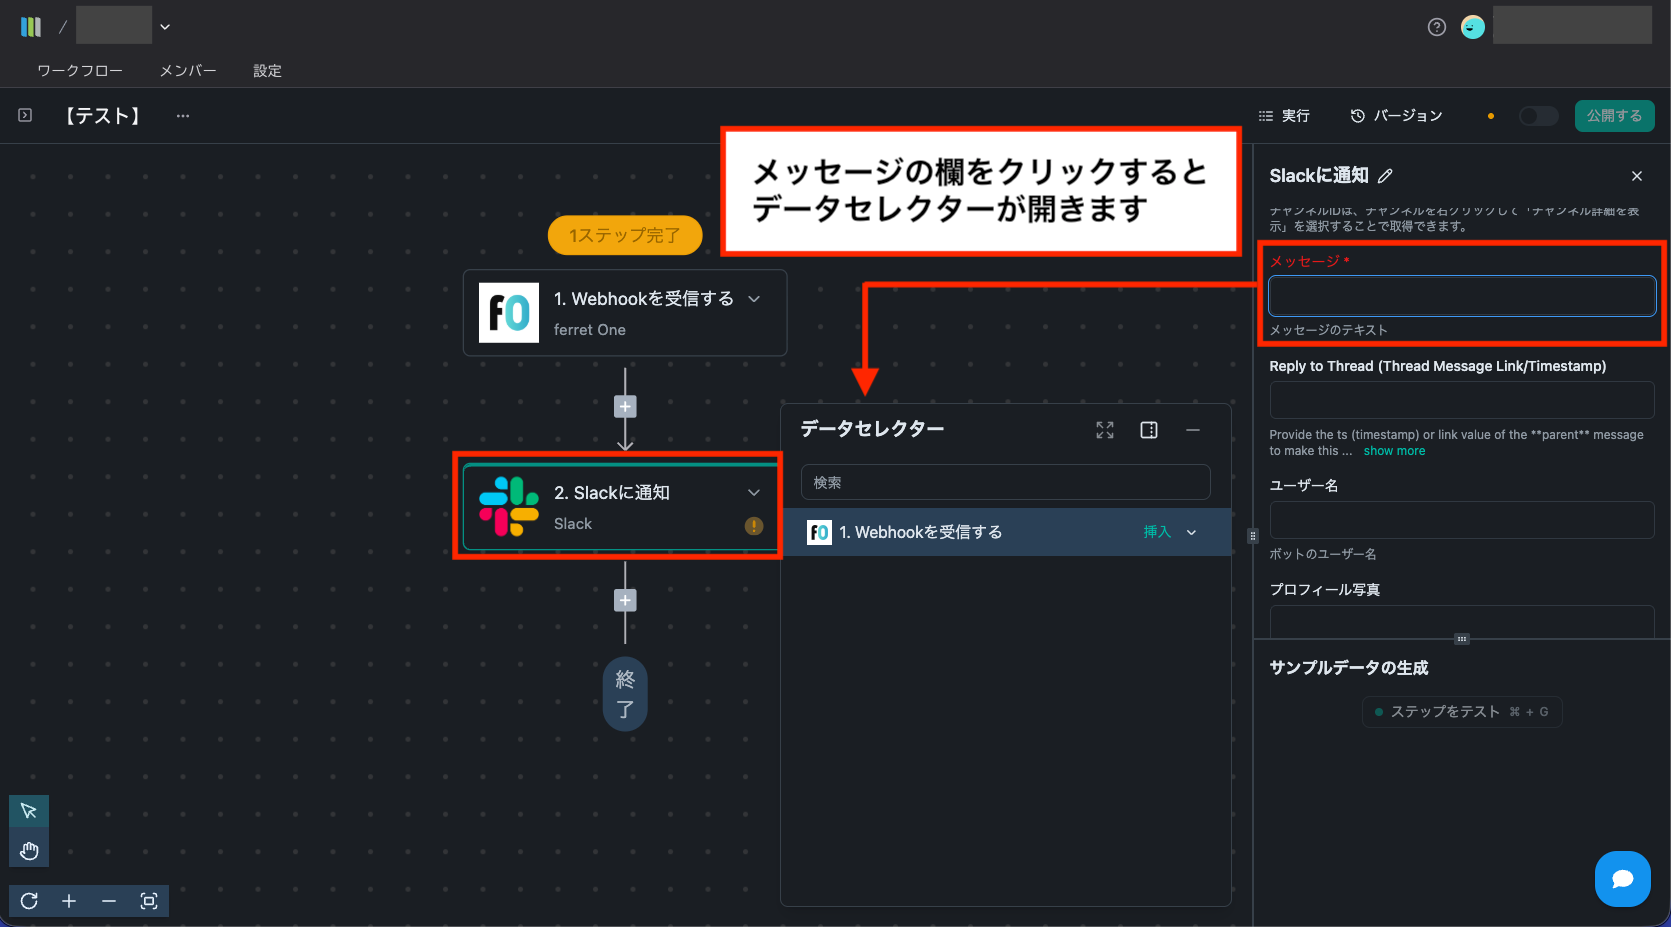Click the Slack logo on the step
The width and height of the screenshot is (1671, 927).
pyautogui.click(x=509, y=507)
